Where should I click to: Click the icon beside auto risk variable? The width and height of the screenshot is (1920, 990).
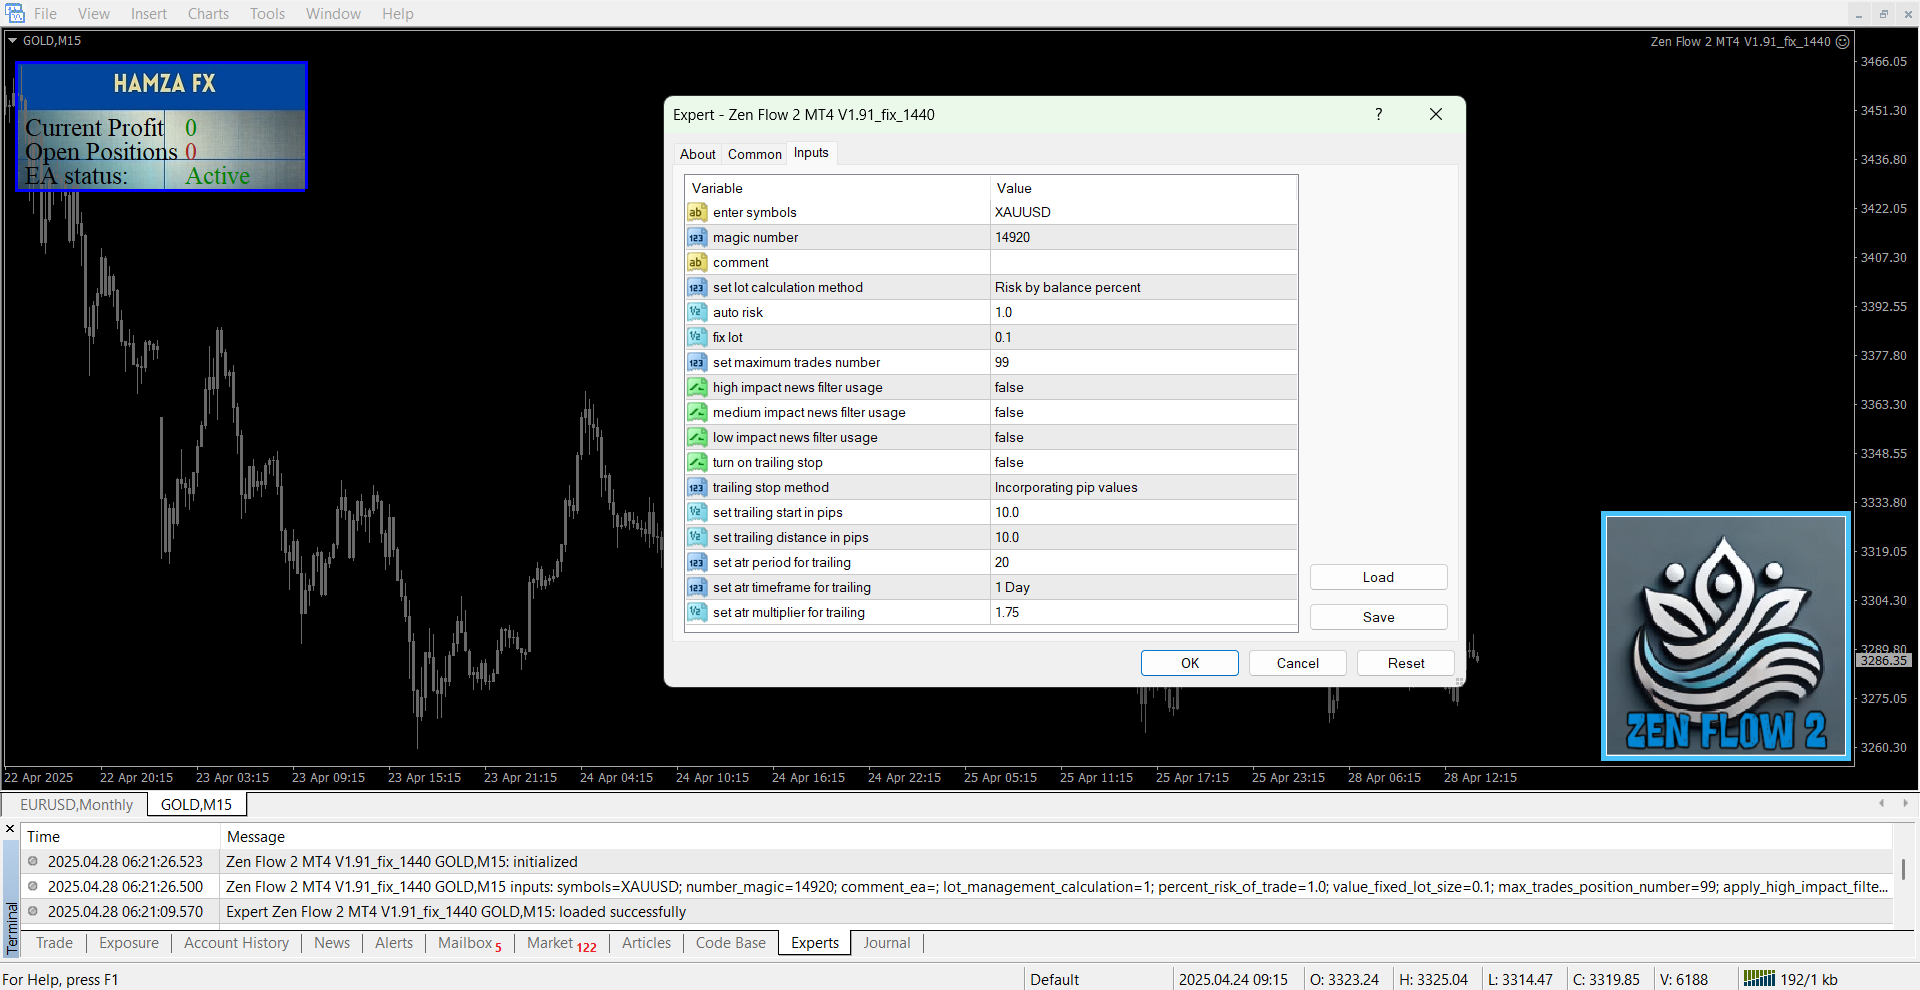[x=696, y=312]
